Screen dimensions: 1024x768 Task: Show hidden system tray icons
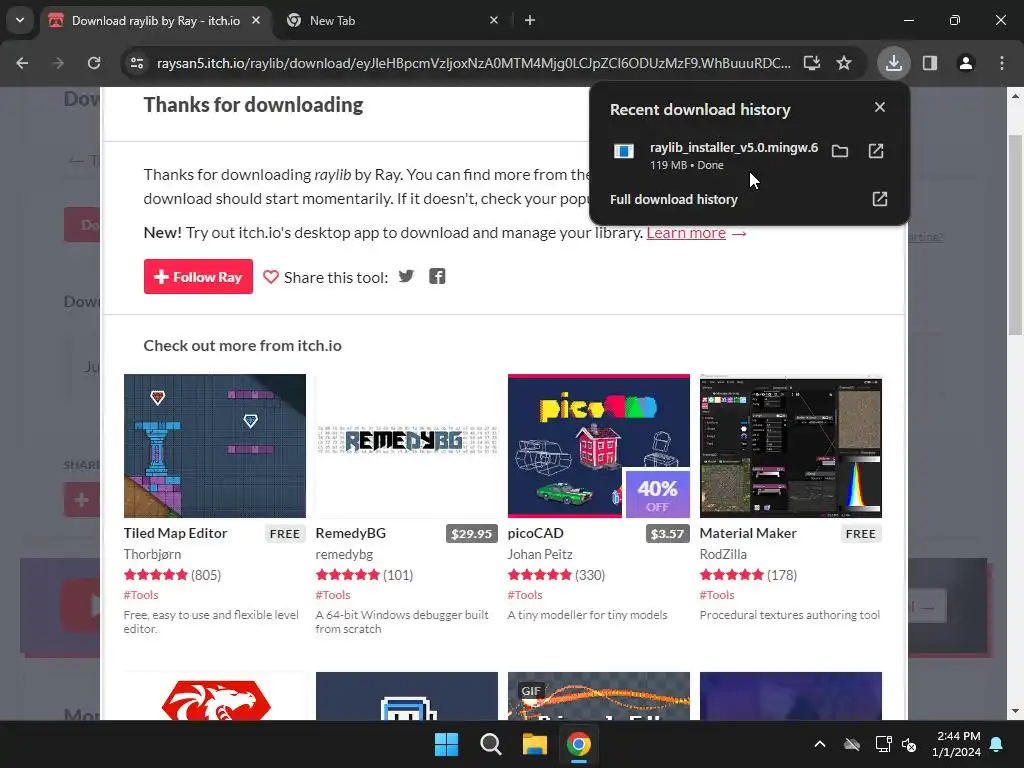tap(820, 744)
